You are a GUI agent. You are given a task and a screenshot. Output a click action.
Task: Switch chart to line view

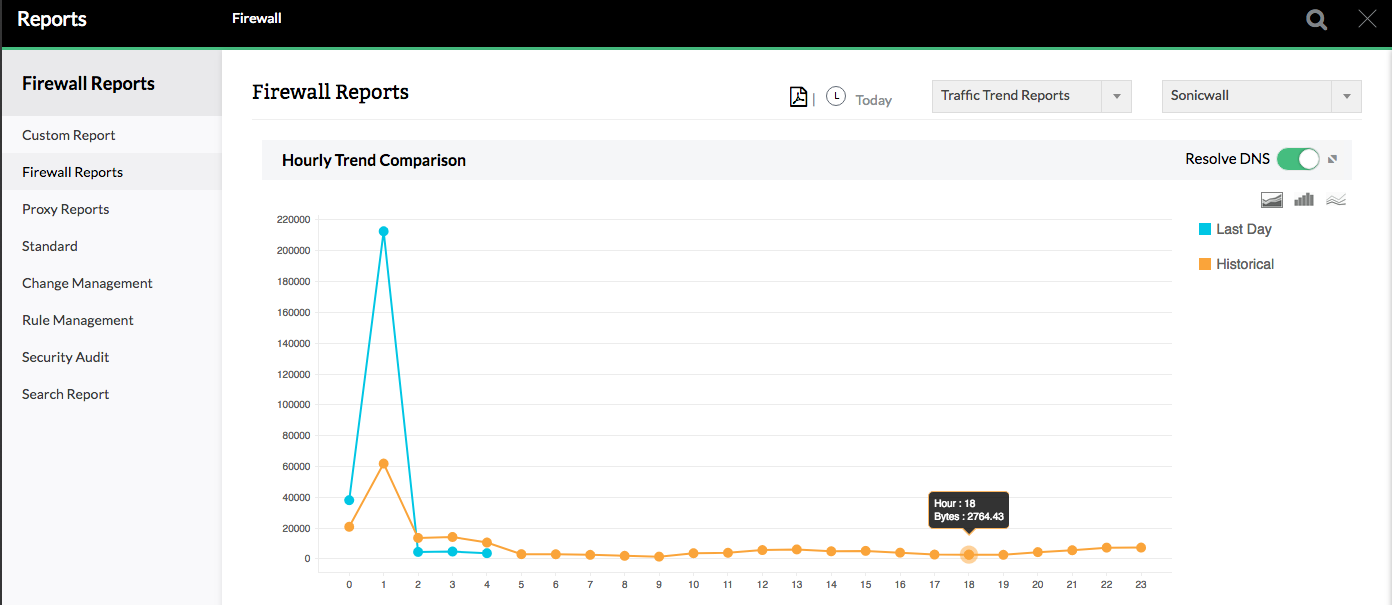1335,199
